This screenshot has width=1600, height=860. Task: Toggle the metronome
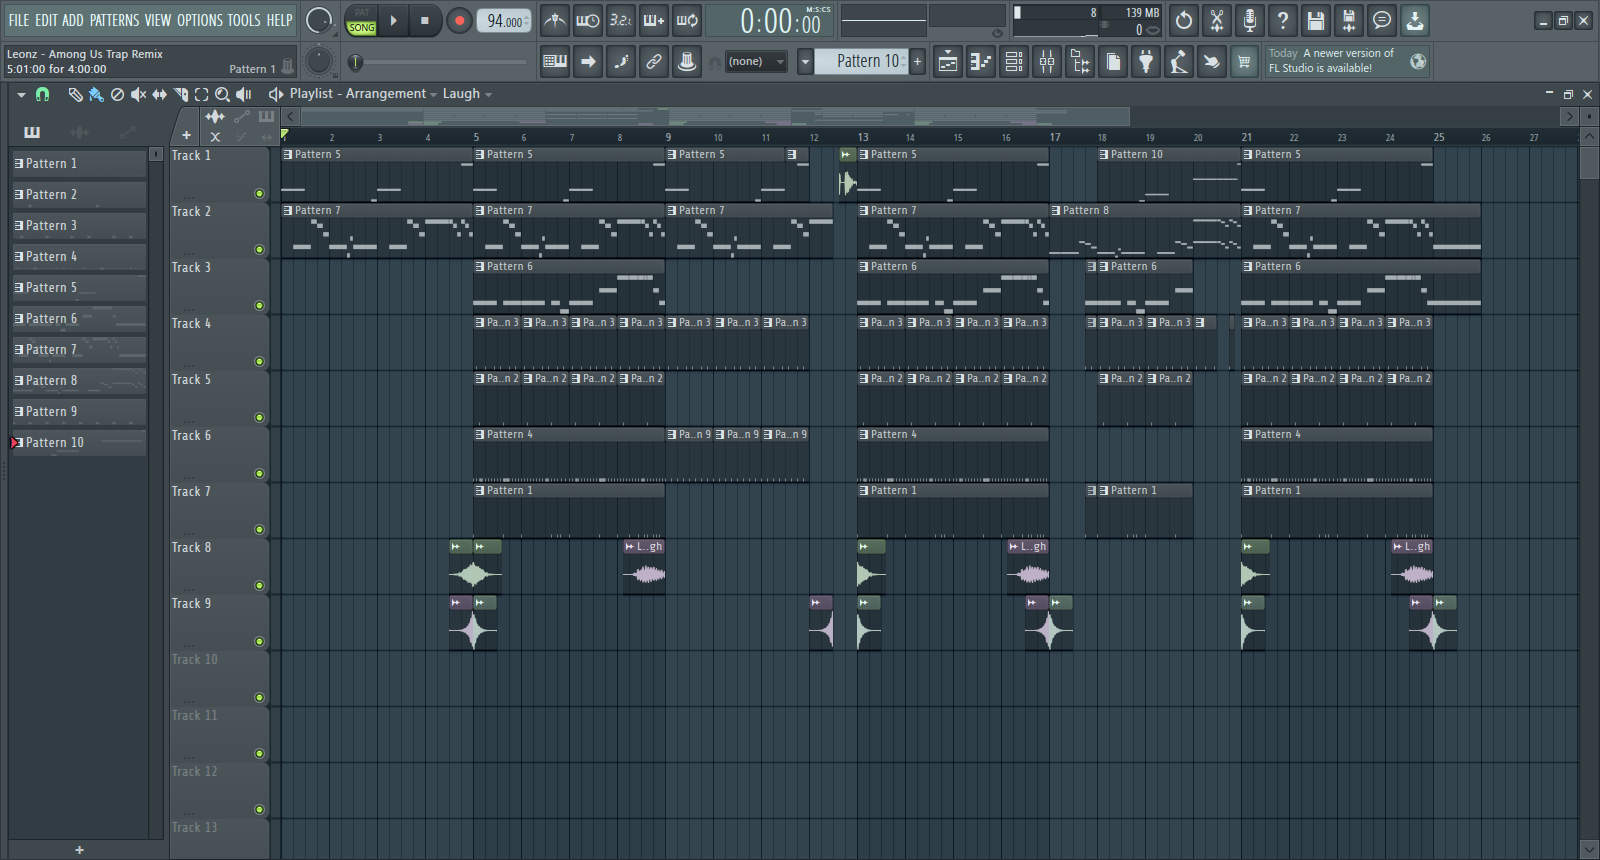[555, 20]
